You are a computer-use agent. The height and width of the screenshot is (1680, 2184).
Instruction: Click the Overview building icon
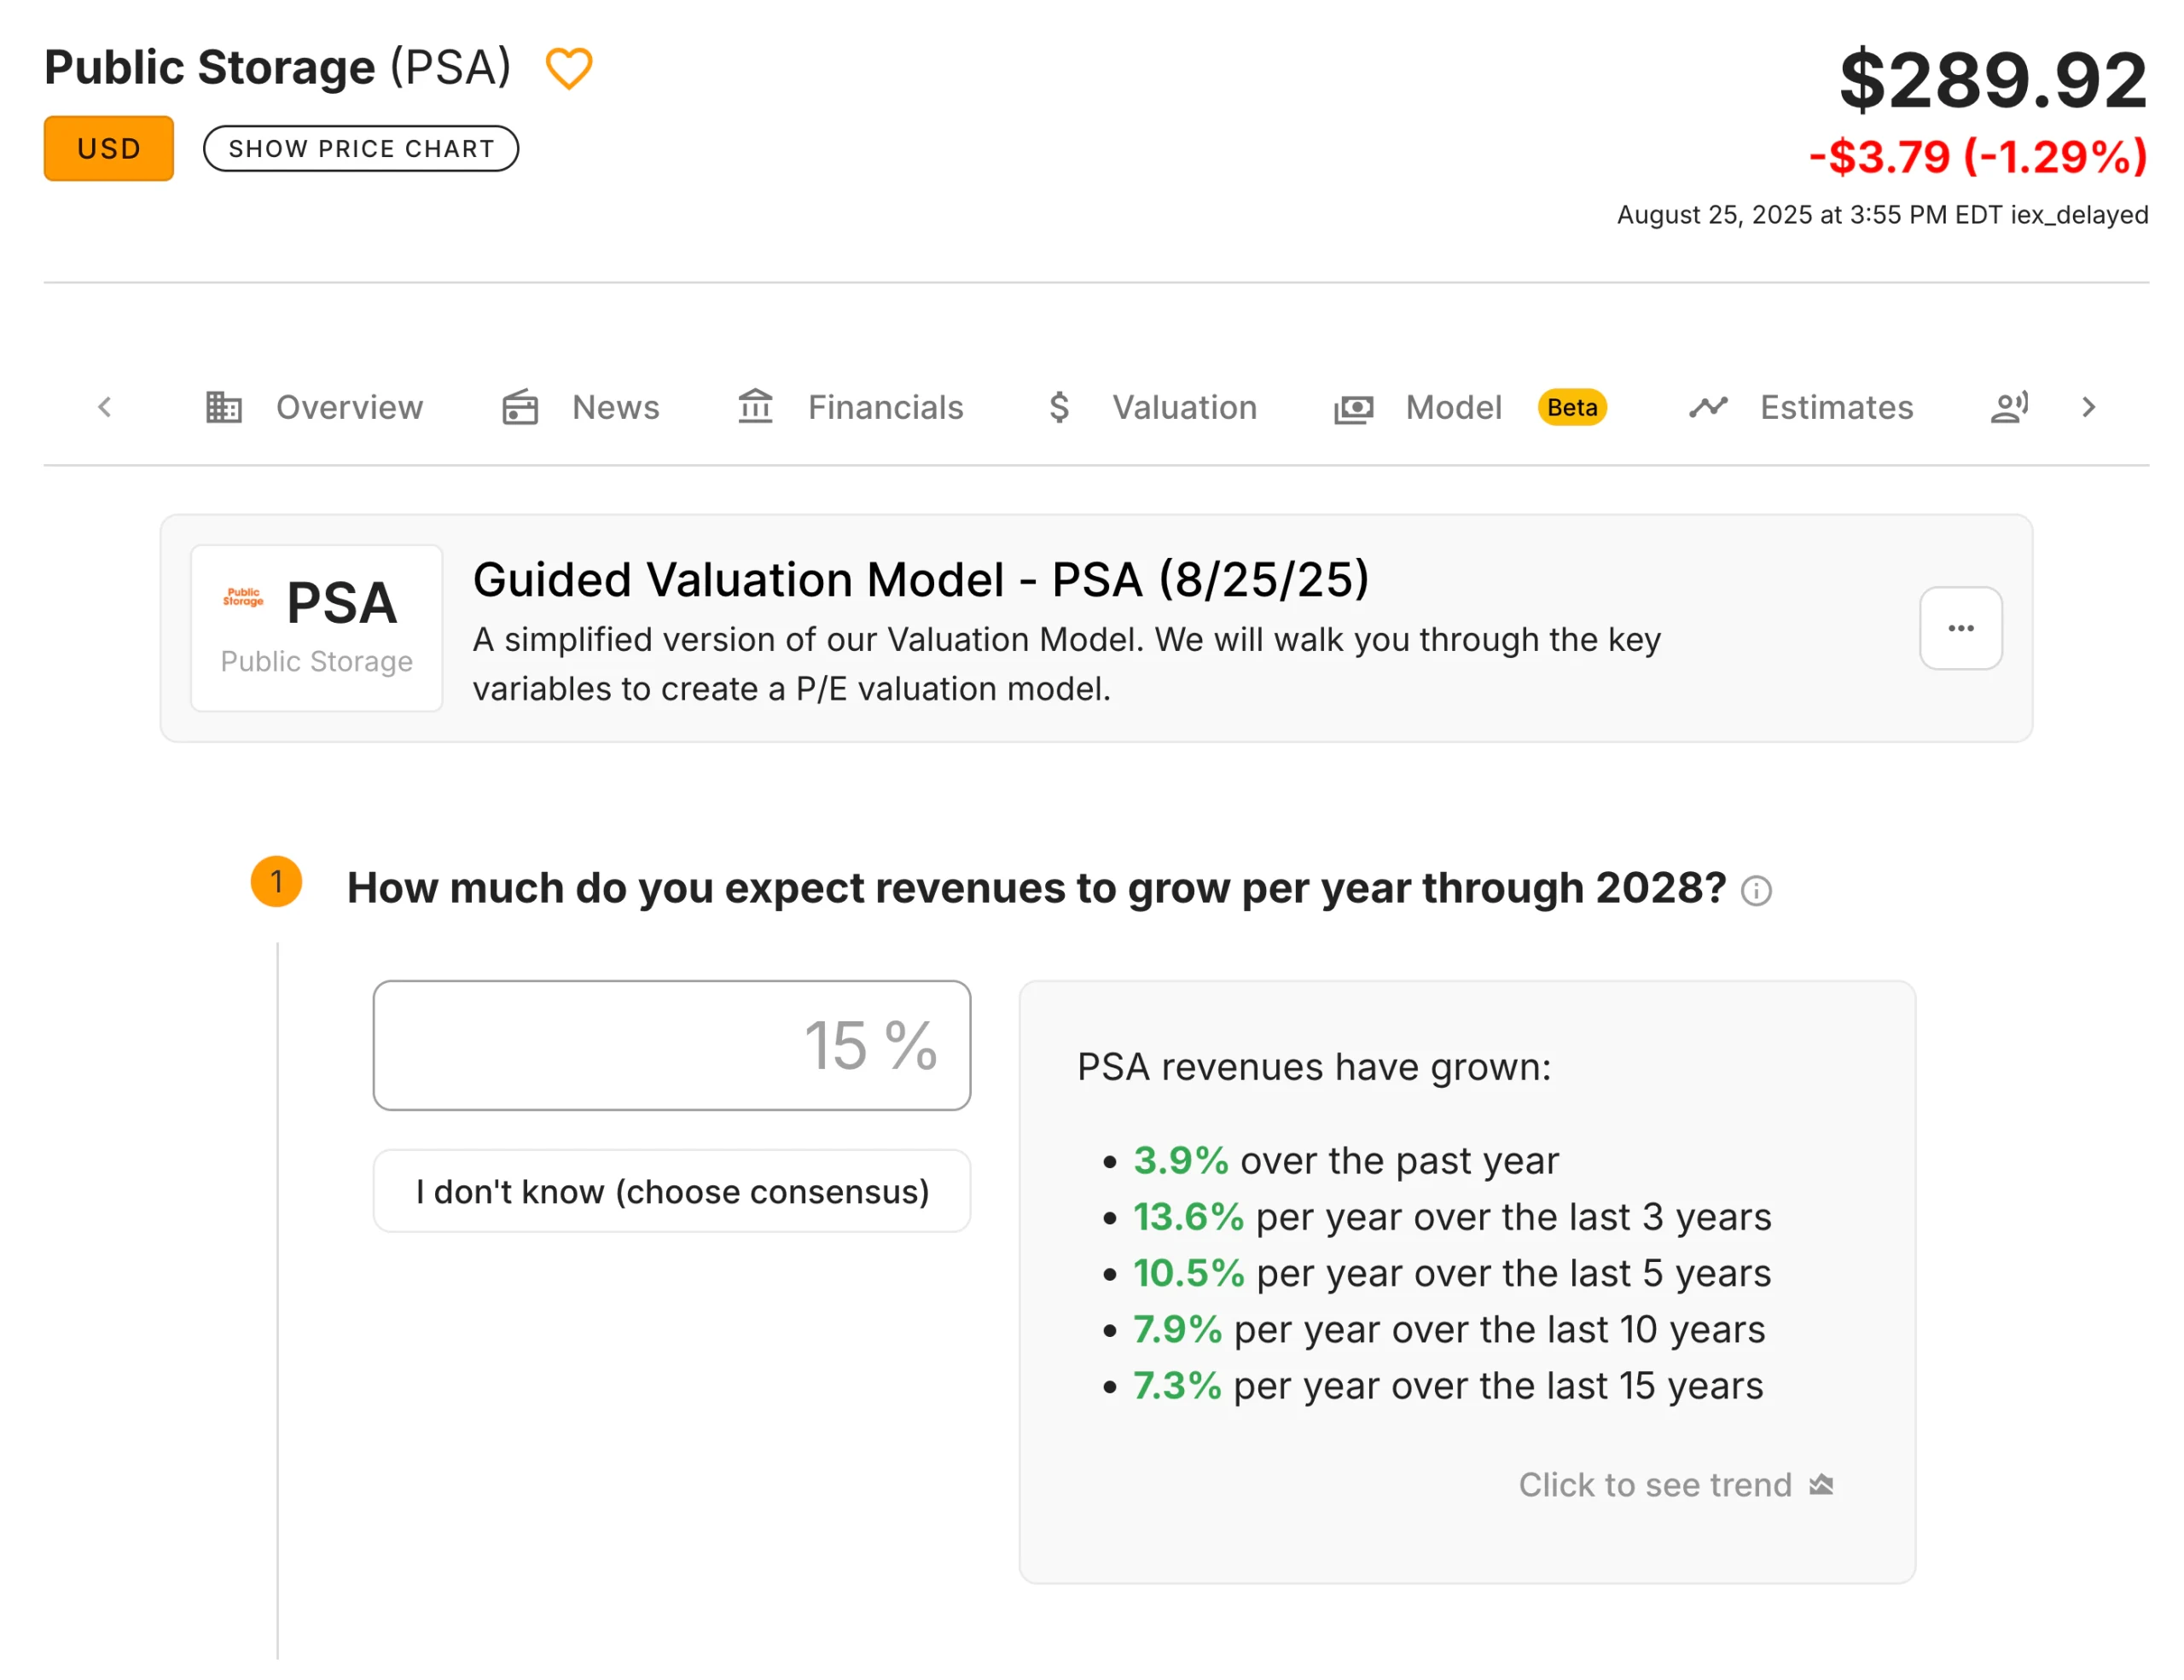223,407
